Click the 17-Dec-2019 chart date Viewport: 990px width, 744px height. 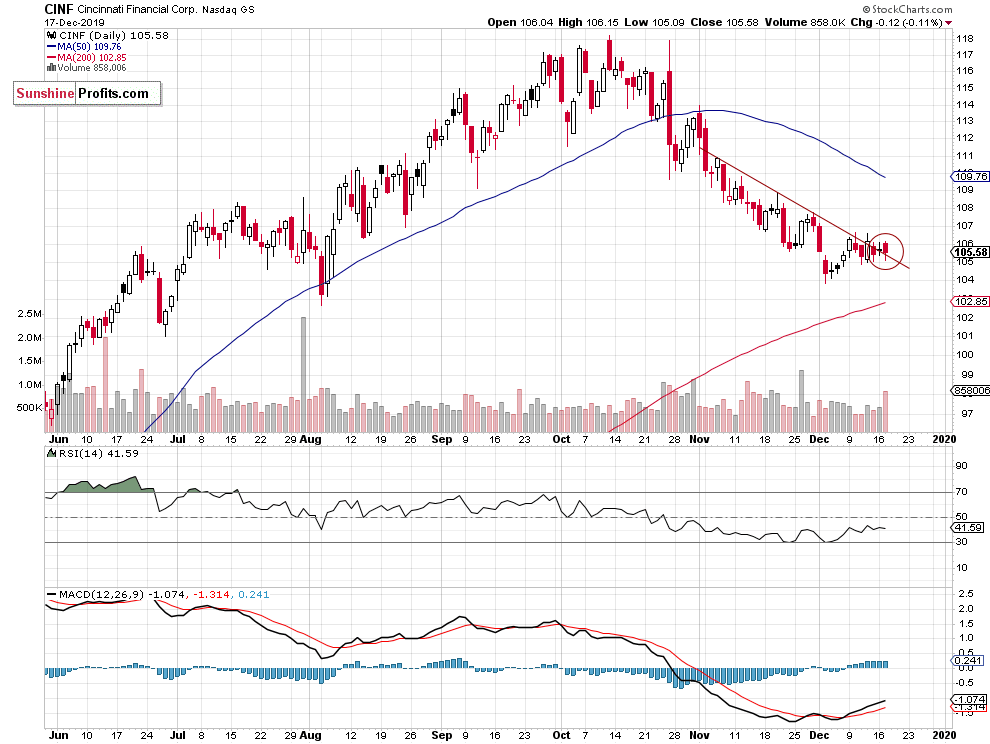[75, 23]
